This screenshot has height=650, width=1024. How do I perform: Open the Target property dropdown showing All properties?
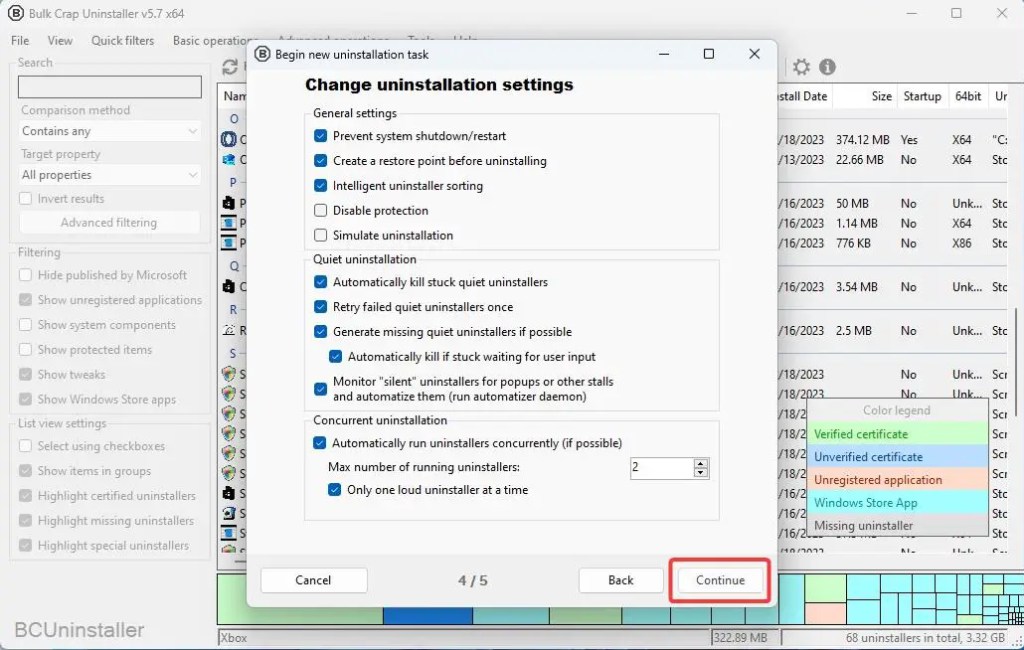(109, 175)
